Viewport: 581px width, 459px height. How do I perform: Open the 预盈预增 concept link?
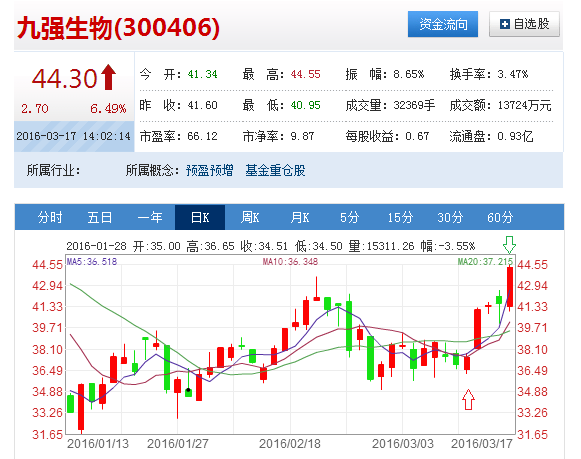(x=210, y=170)
